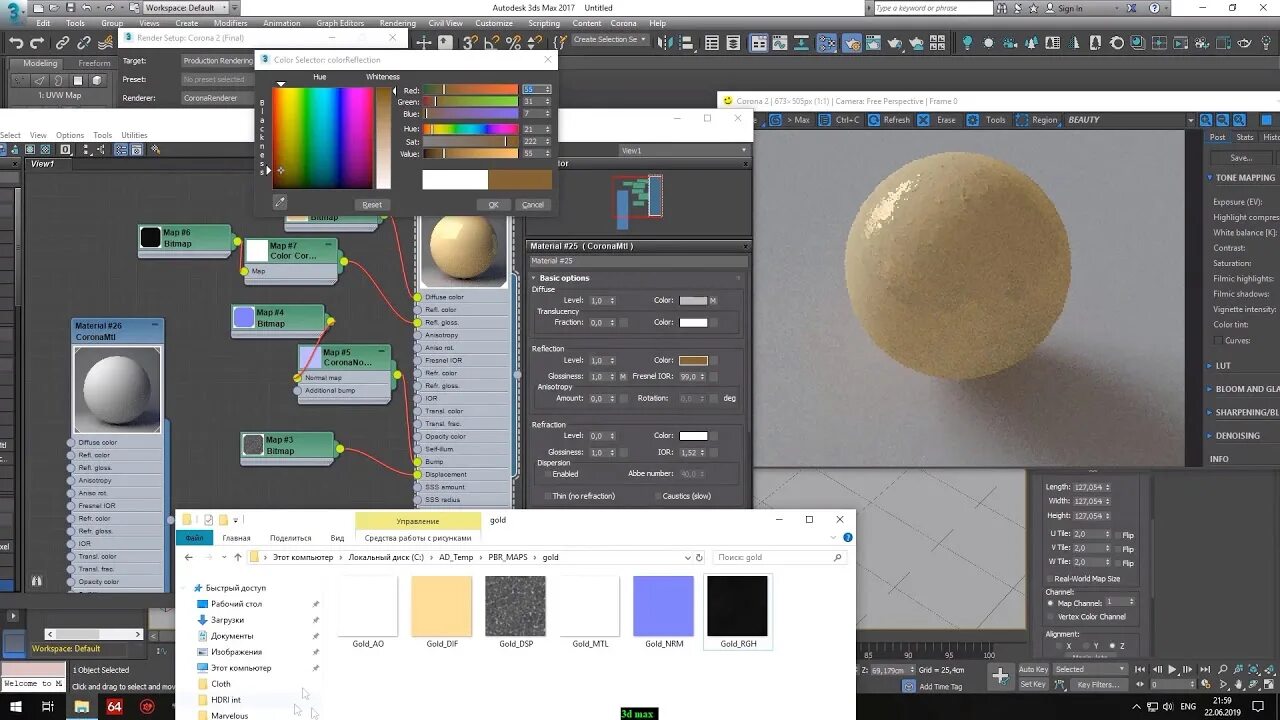Click the light bulb icon in Corona toolbar

(x=966, y=43)
